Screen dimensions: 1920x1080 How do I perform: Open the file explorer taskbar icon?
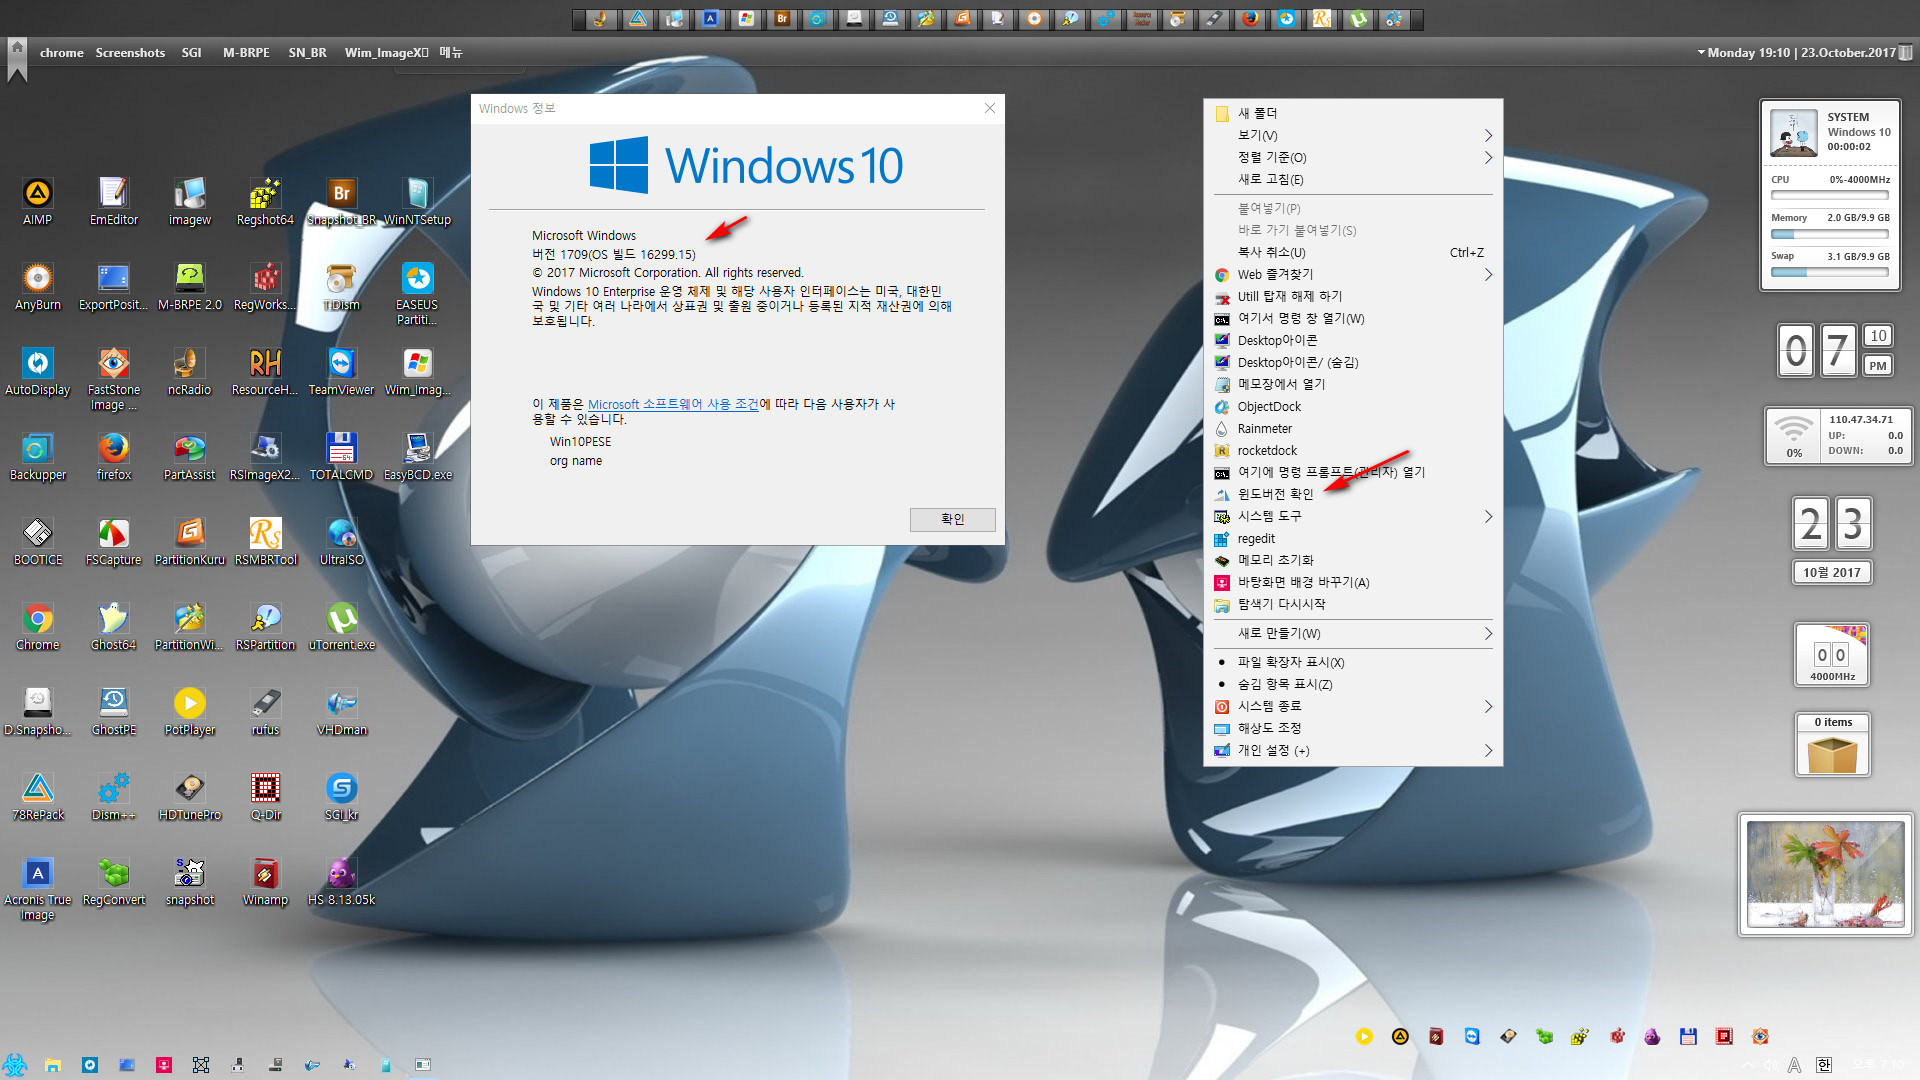[x=53, y=1065]
